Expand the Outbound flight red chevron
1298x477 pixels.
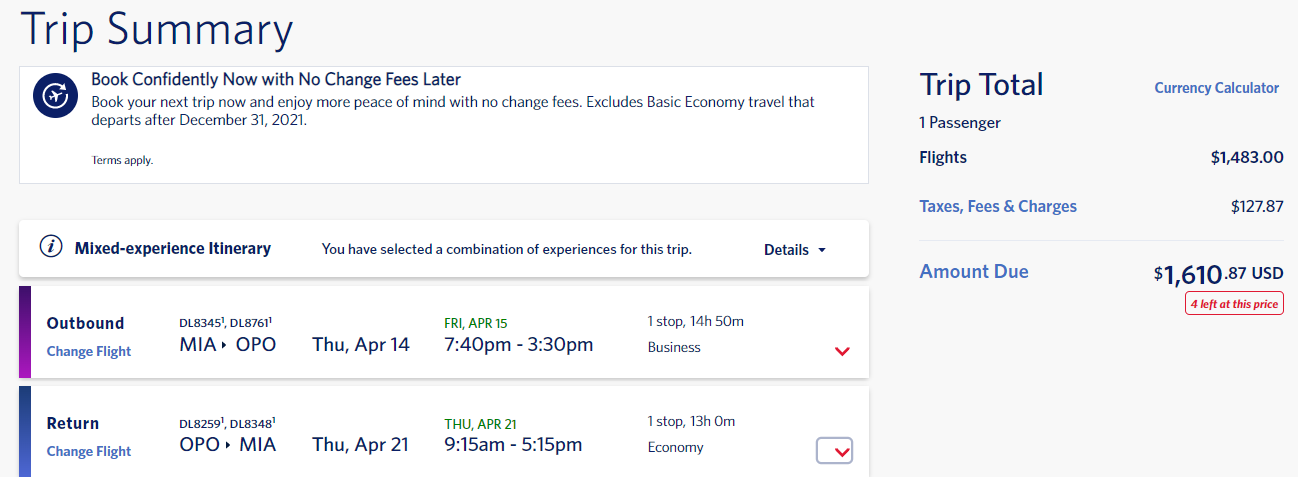842,351
